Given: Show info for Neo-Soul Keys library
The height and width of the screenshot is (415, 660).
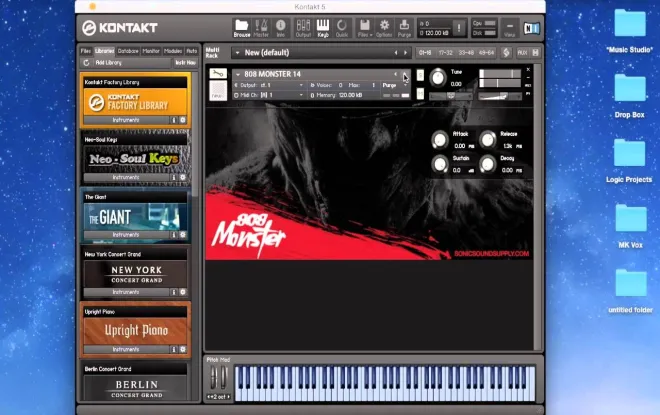Looking at the screenshot, I should click(x=173, y=177).
